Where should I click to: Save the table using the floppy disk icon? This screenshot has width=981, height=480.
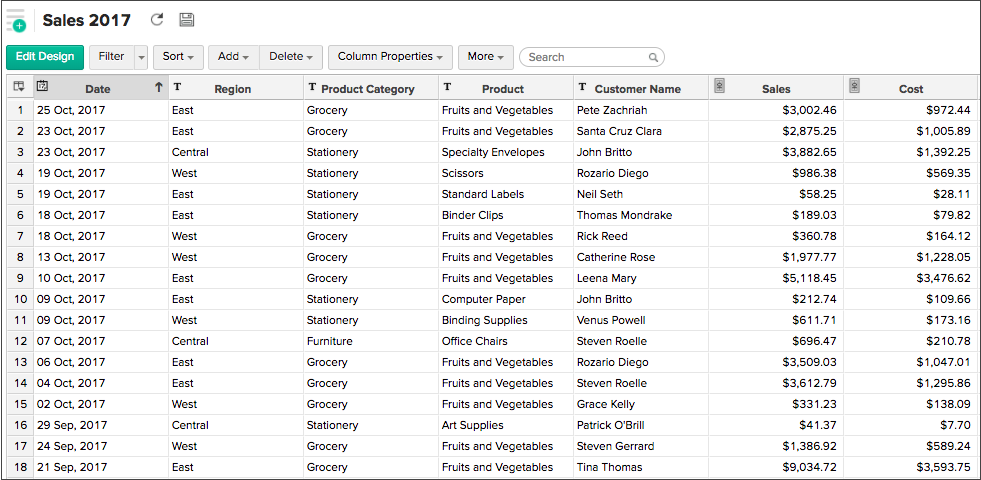[186, 20]
